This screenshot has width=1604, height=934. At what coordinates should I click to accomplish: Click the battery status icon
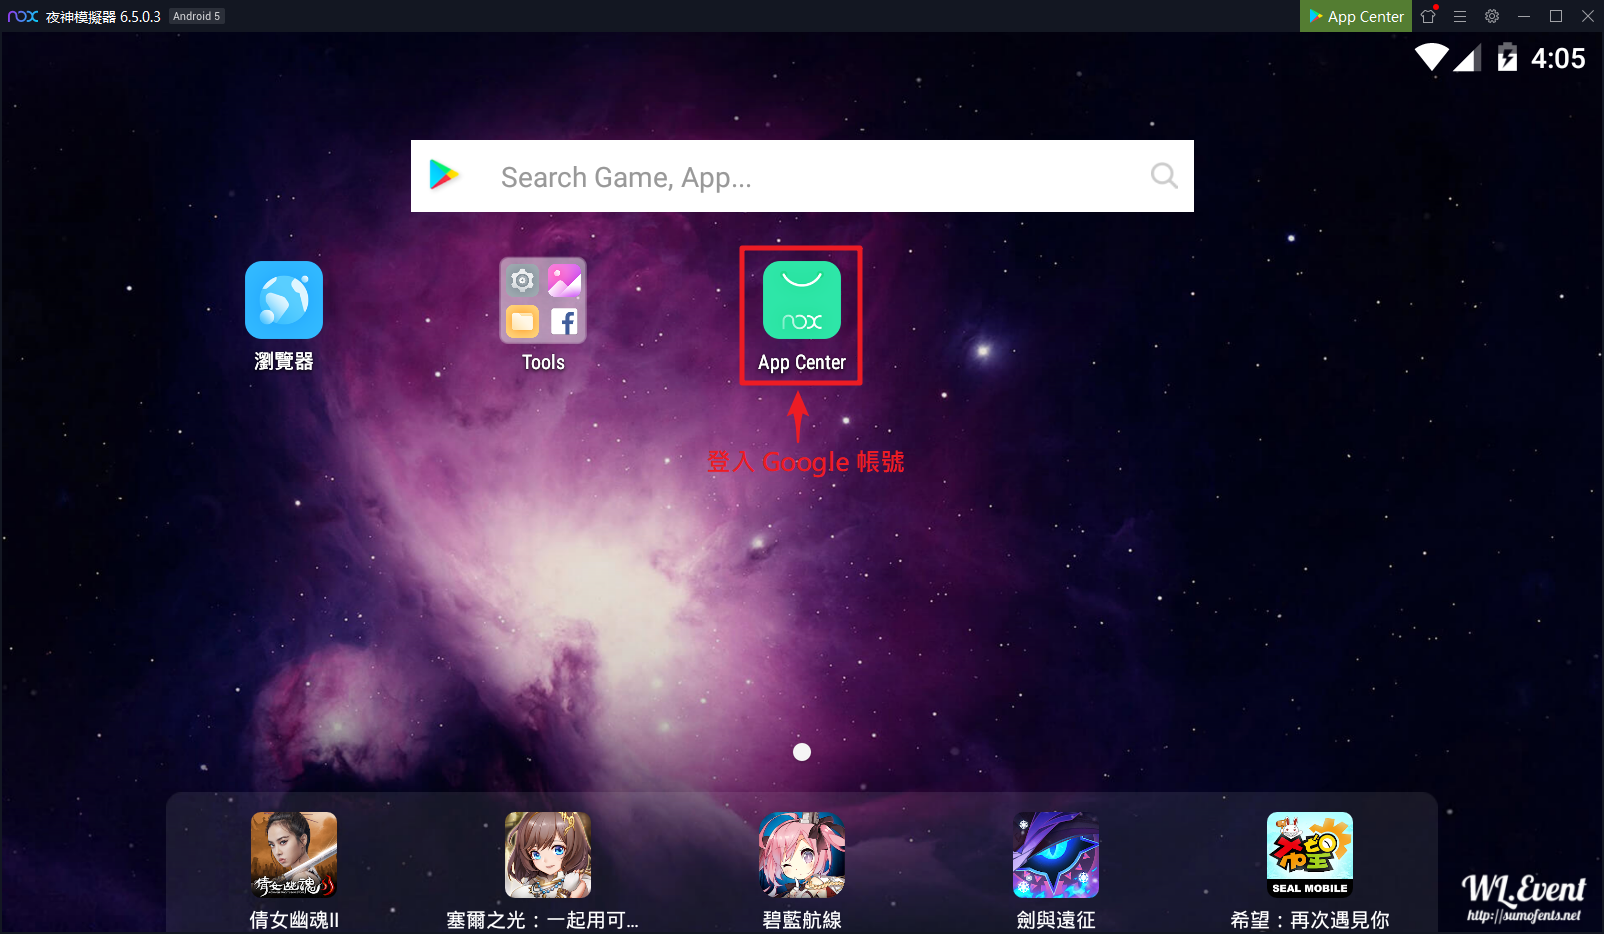[x=1507, y=57]
